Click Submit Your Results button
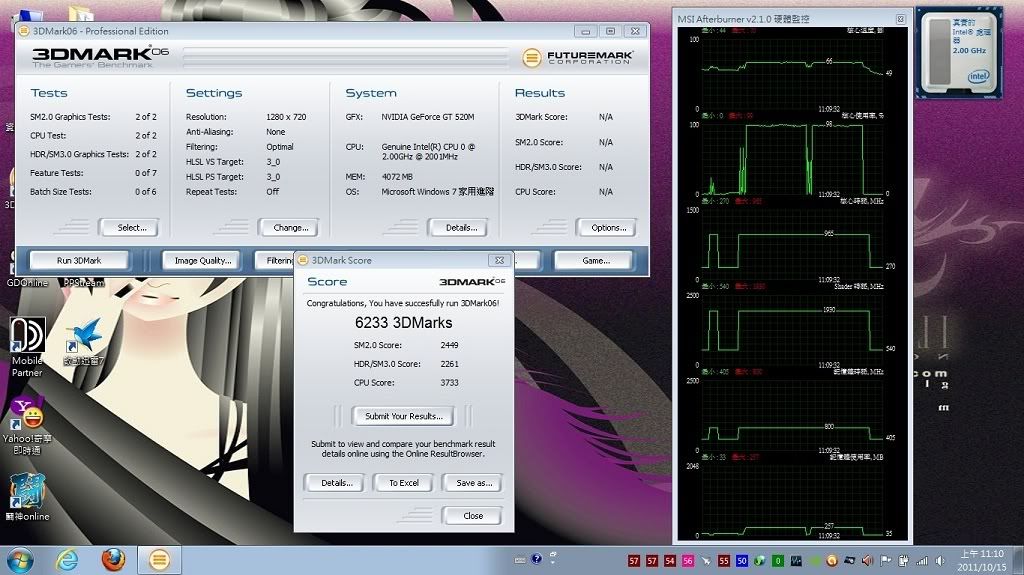1024x575 pixels. tap(403, 416)
